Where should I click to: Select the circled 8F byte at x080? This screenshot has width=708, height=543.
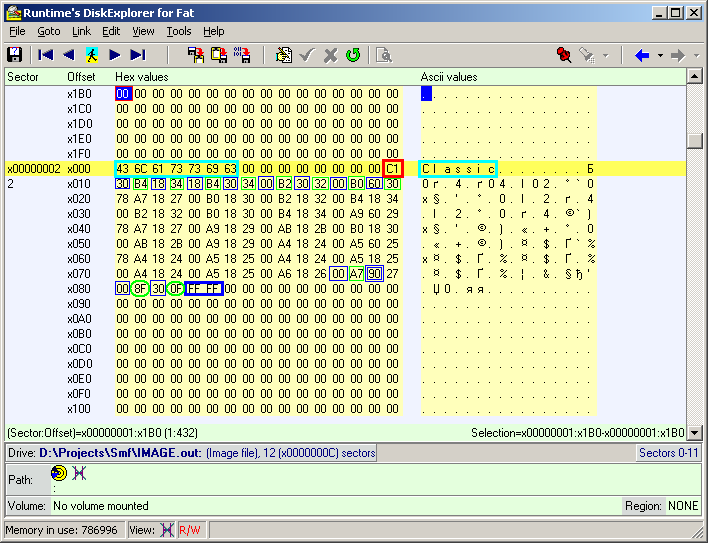(x=140, y=289)
